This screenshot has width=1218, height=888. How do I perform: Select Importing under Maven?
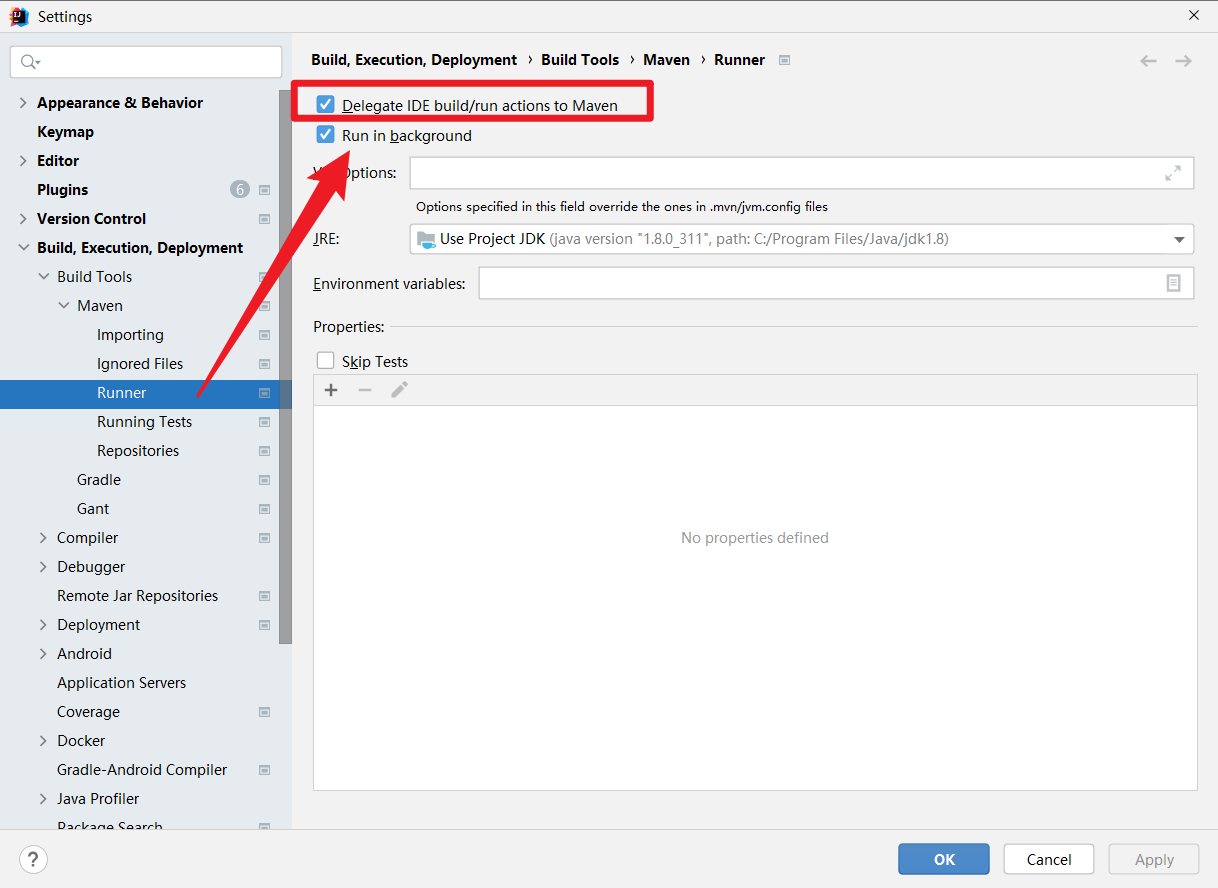click(130, 335)
